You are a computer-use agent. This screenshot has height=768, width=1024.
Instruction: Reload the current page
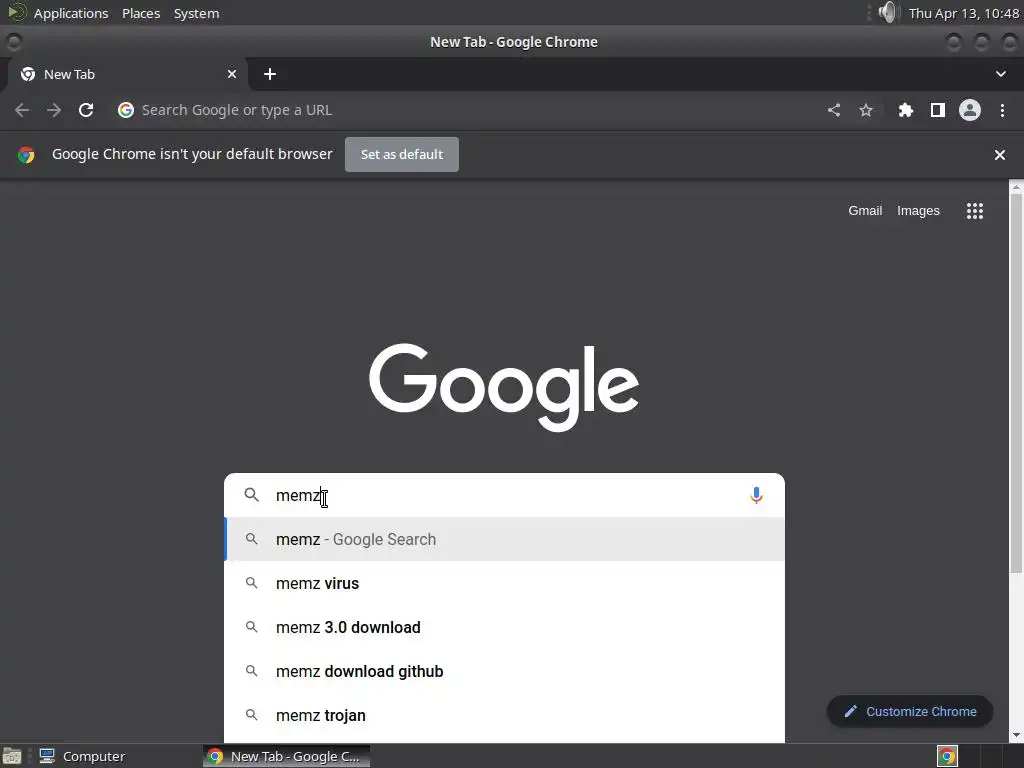[86, 110]
